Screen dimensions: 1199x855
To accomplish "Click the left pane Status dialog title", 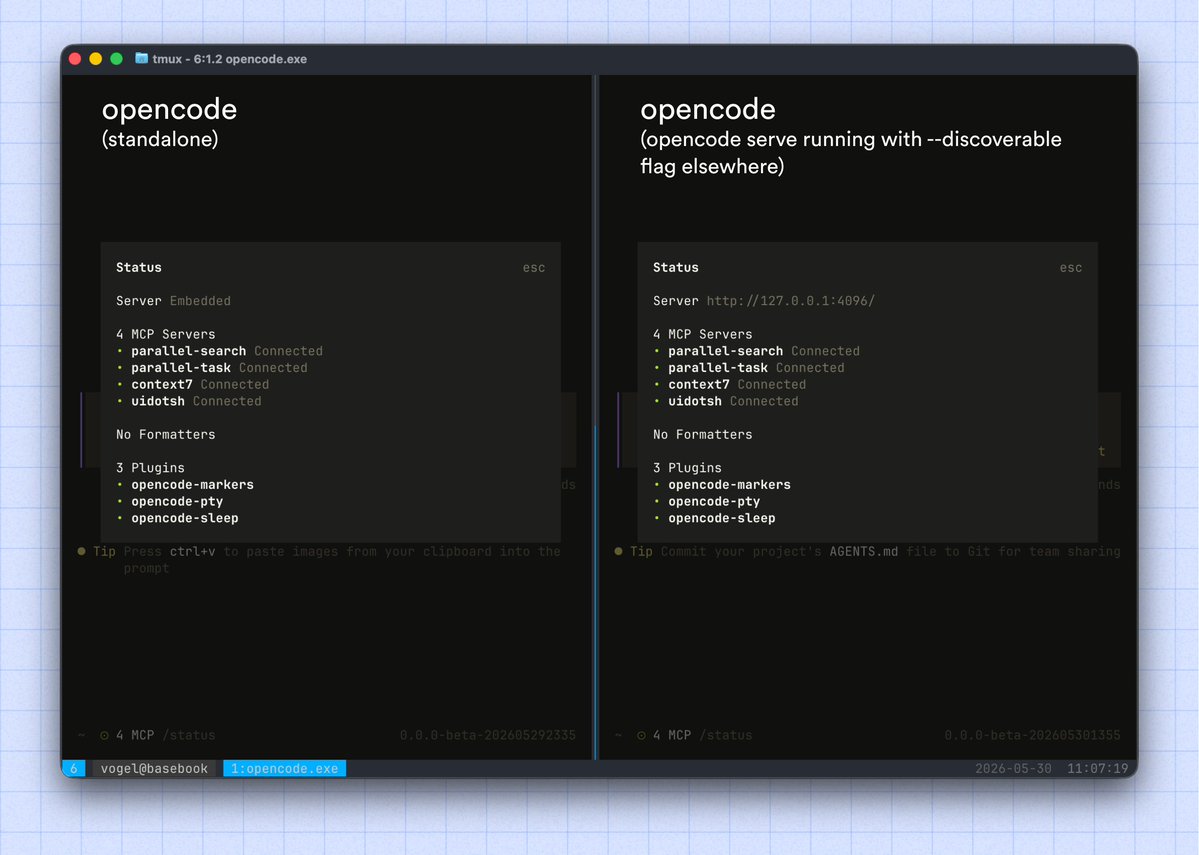I will [x=138, y=268].
